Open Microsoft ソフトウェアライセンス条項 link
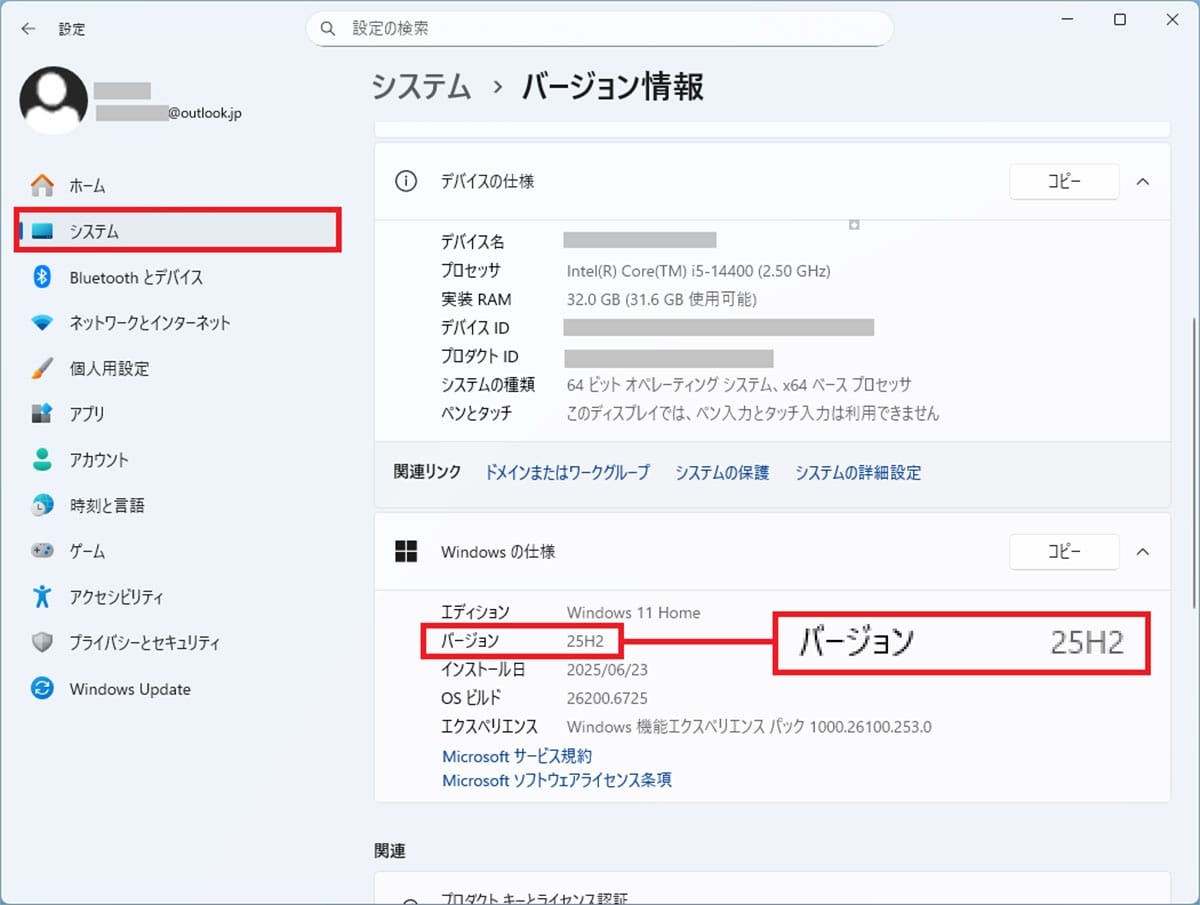Viewport: 1200px width, 905px height. [x=557, y=780]
